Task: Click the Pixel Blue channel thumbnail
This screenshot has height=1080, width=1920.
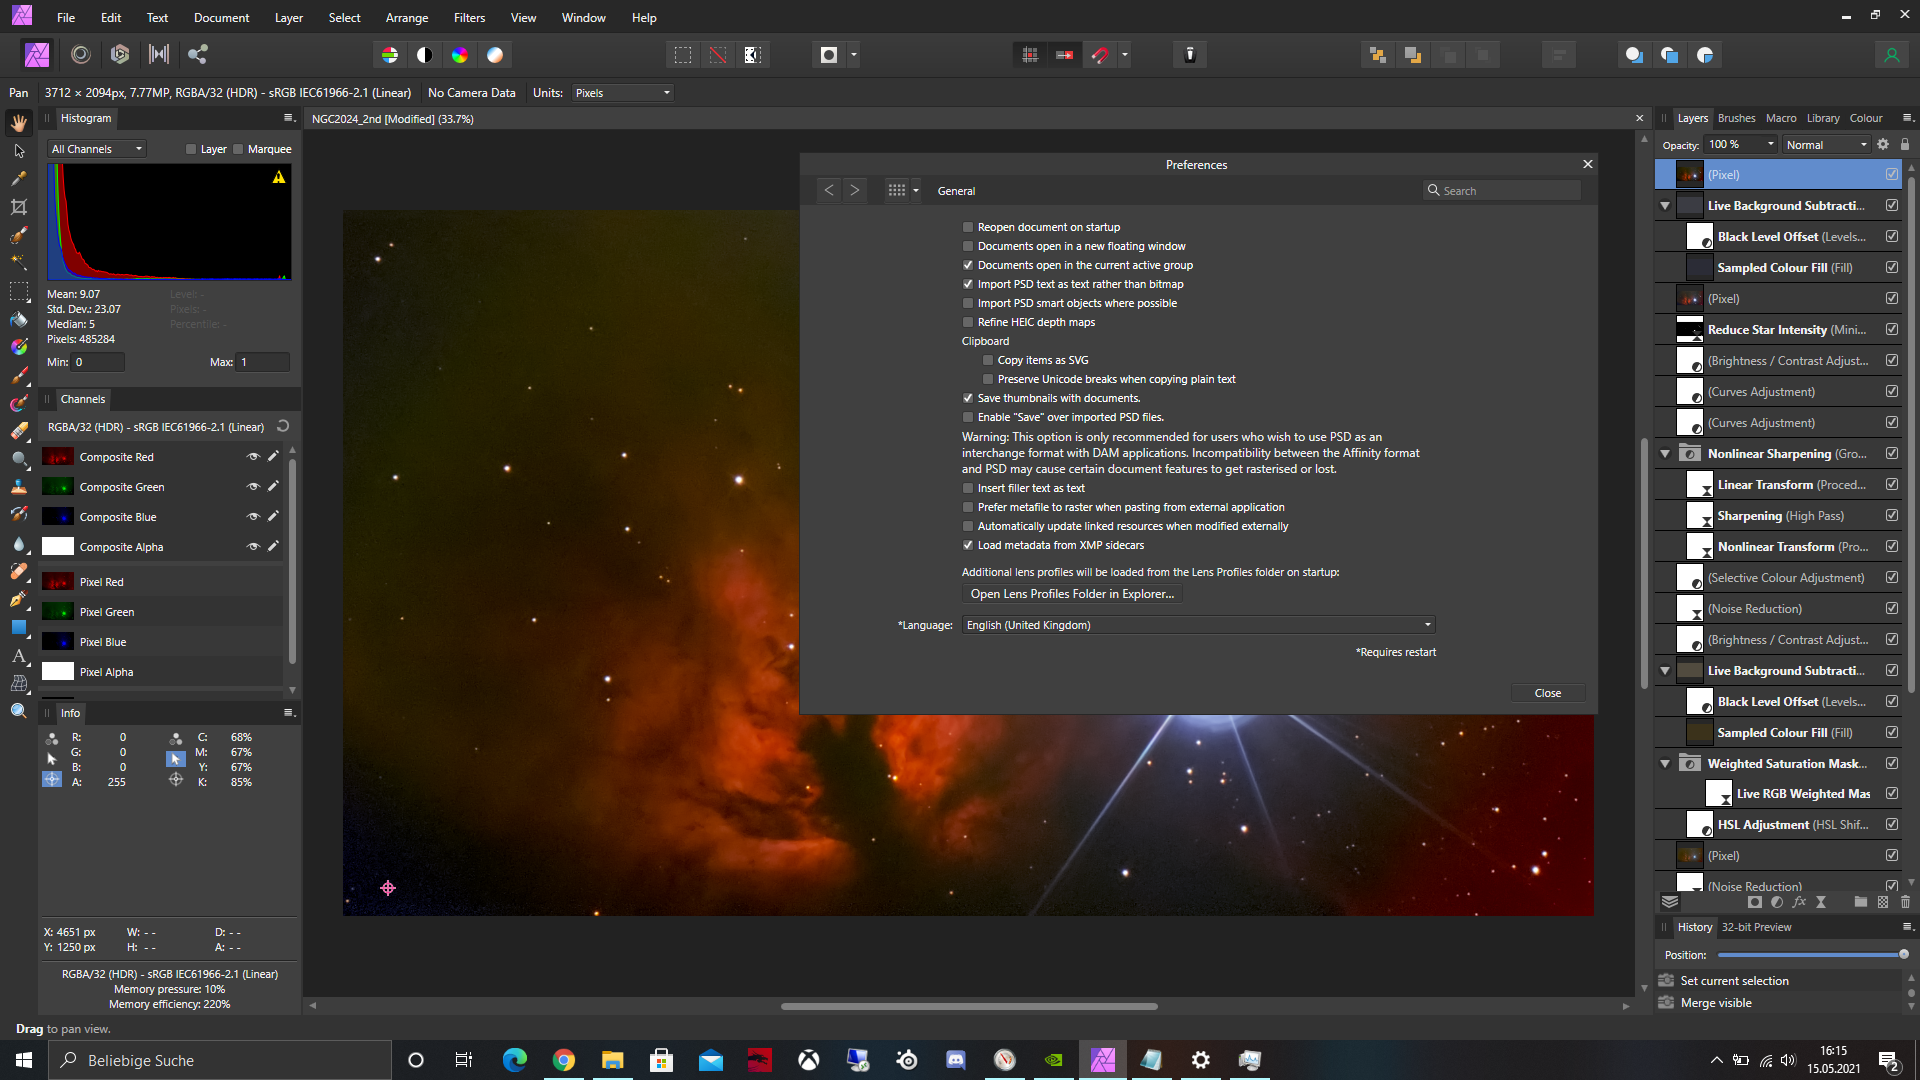Action: [x=58, y=642]
